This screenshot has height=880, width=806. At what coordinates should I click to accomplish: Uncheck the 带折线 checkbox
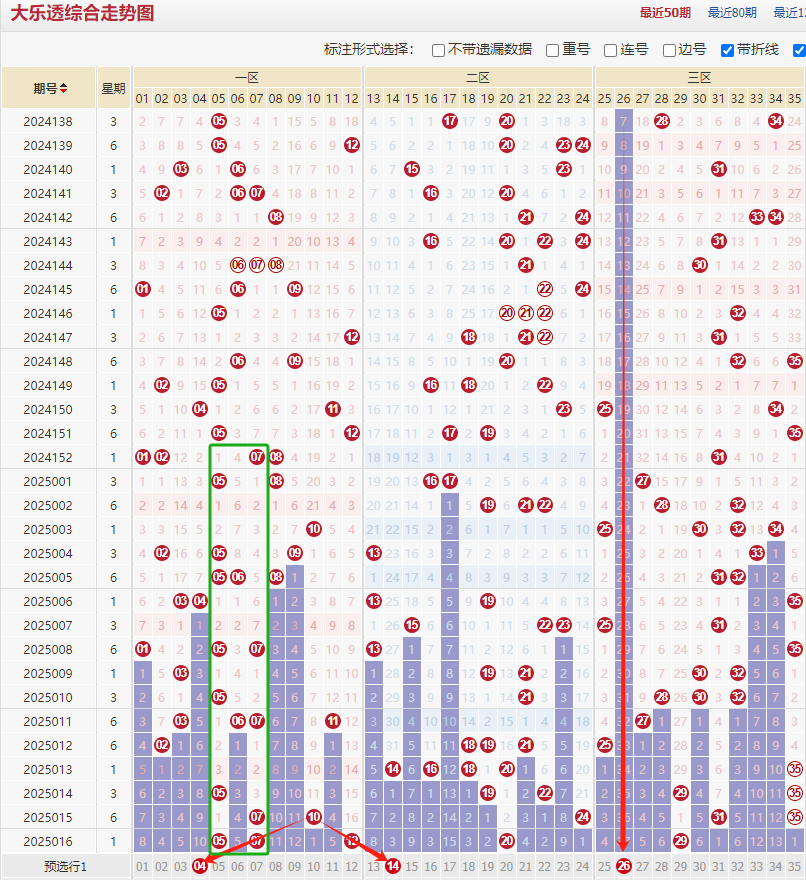pyautogui.click(x=727, y=50)
